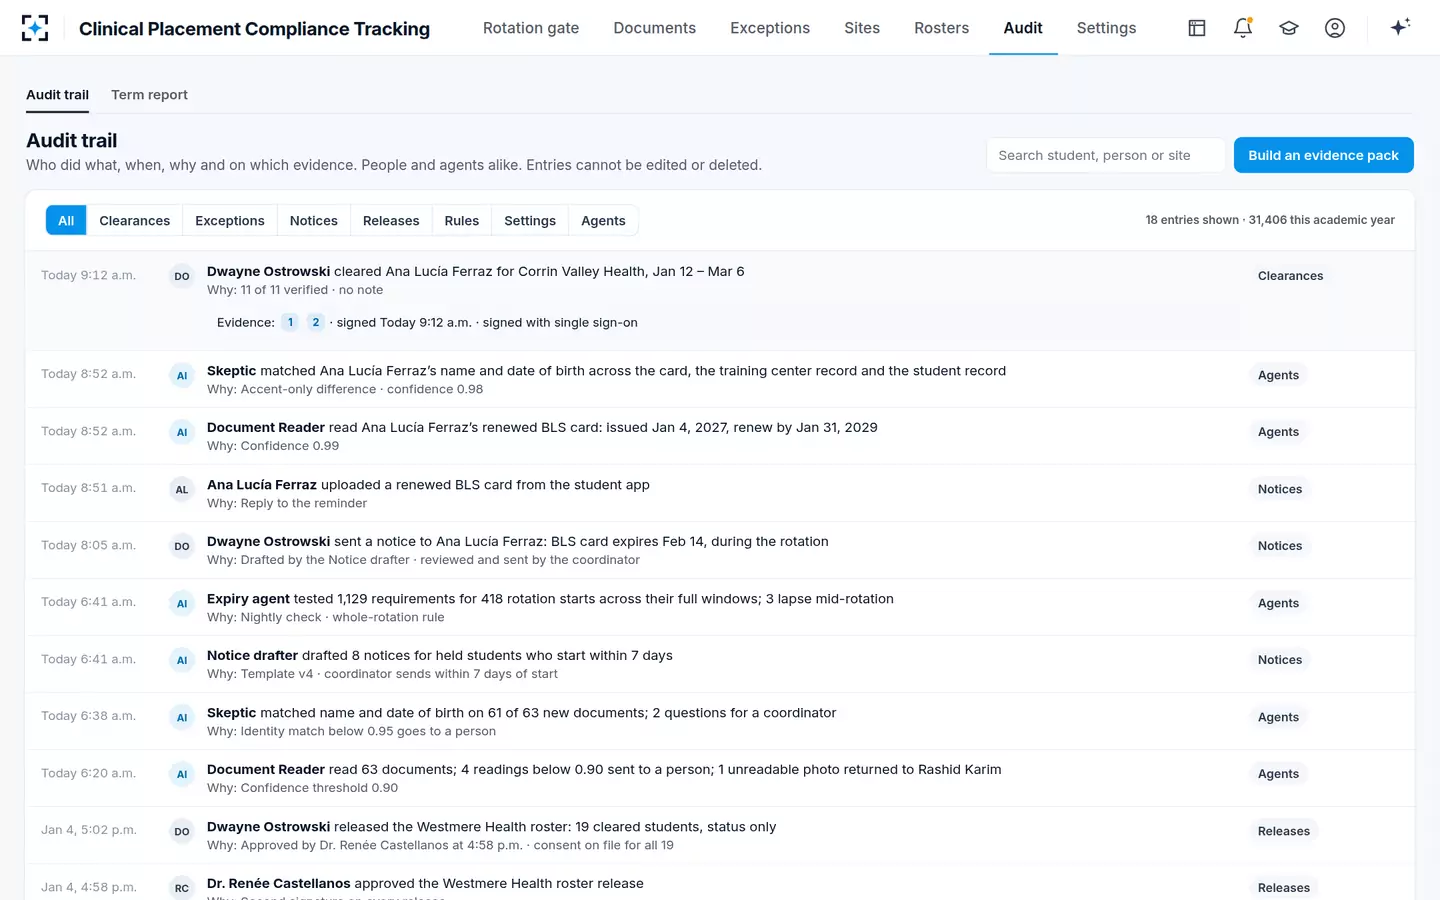Click the Releases tag on the Westmere roster release entry

click(1284, 831)
